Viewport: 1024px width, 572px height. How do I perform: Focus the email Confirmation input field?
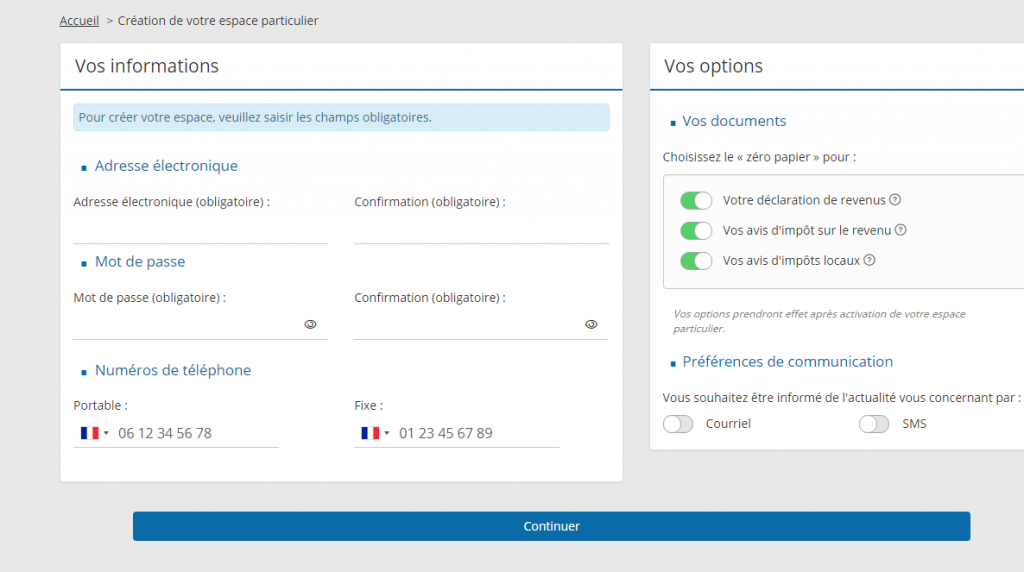point(481,230)
